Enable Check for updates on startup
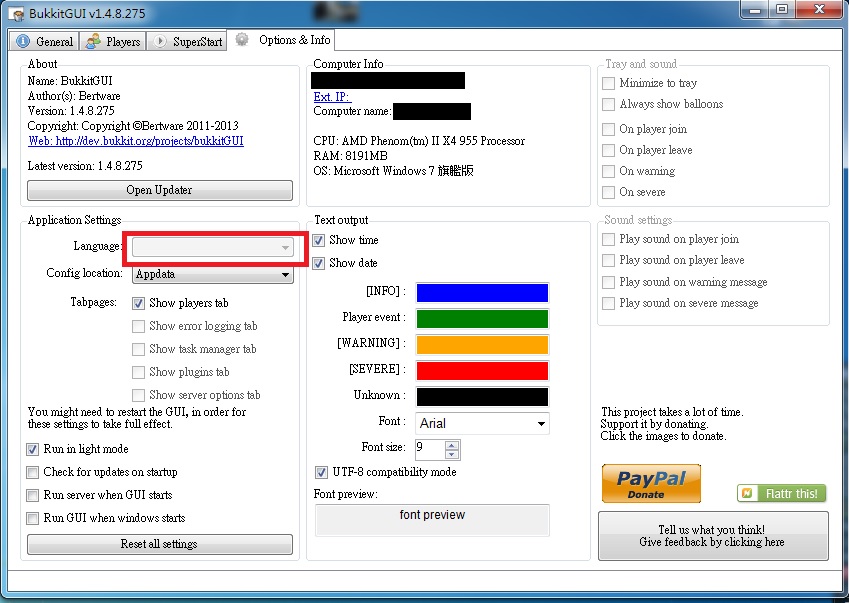Screen dimensions: 849x603 click(34, 472)
